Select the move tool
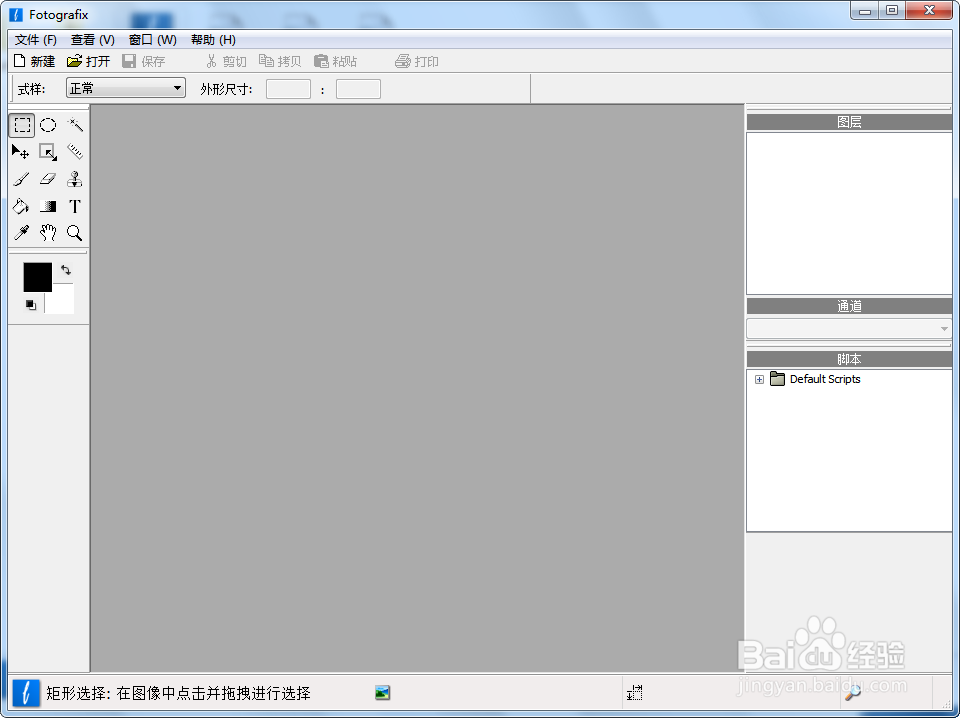960x718 pixels. pos(21,152)
